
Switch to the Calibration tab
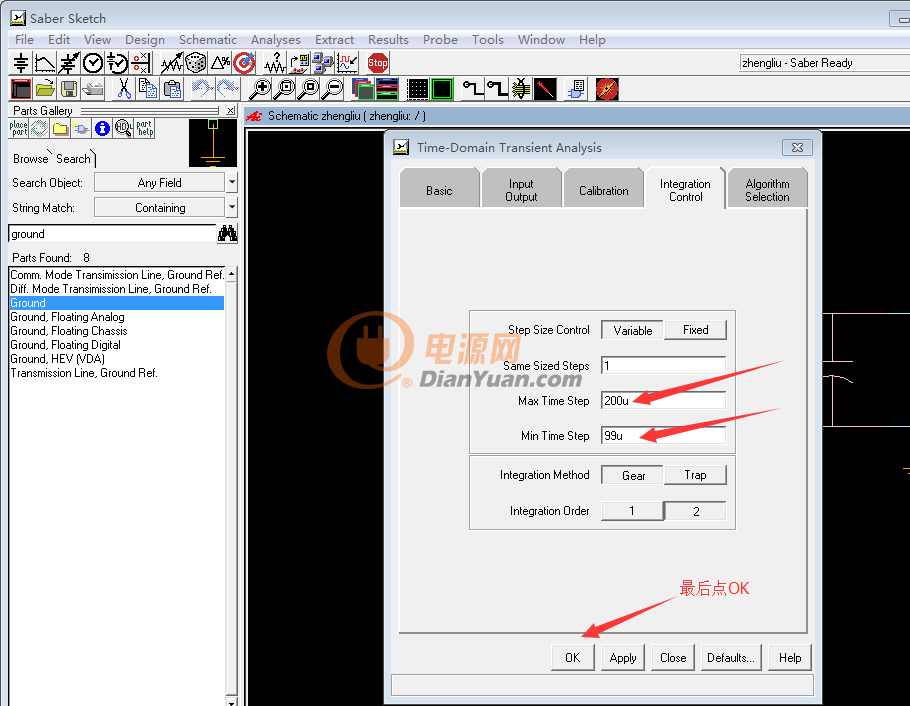603,190
